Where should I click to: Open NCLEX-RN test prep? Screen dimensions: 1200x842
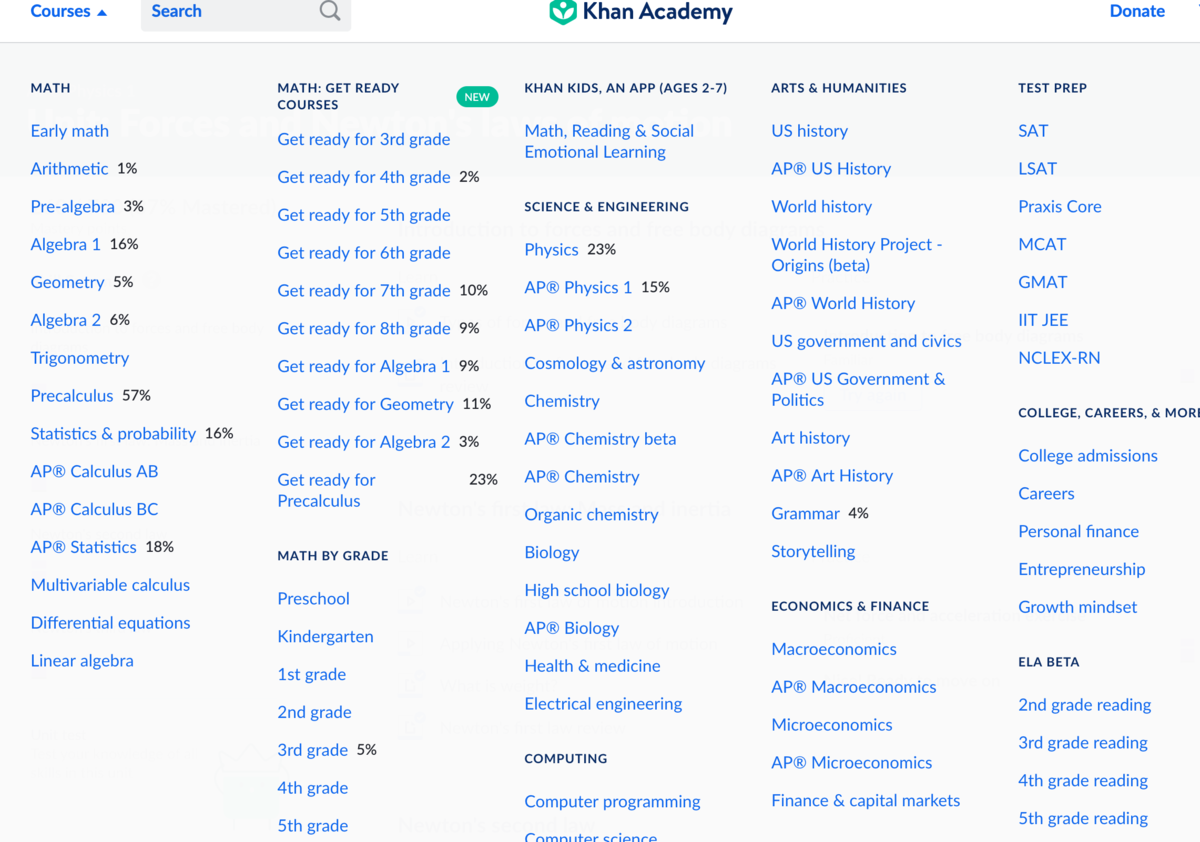1059,358
